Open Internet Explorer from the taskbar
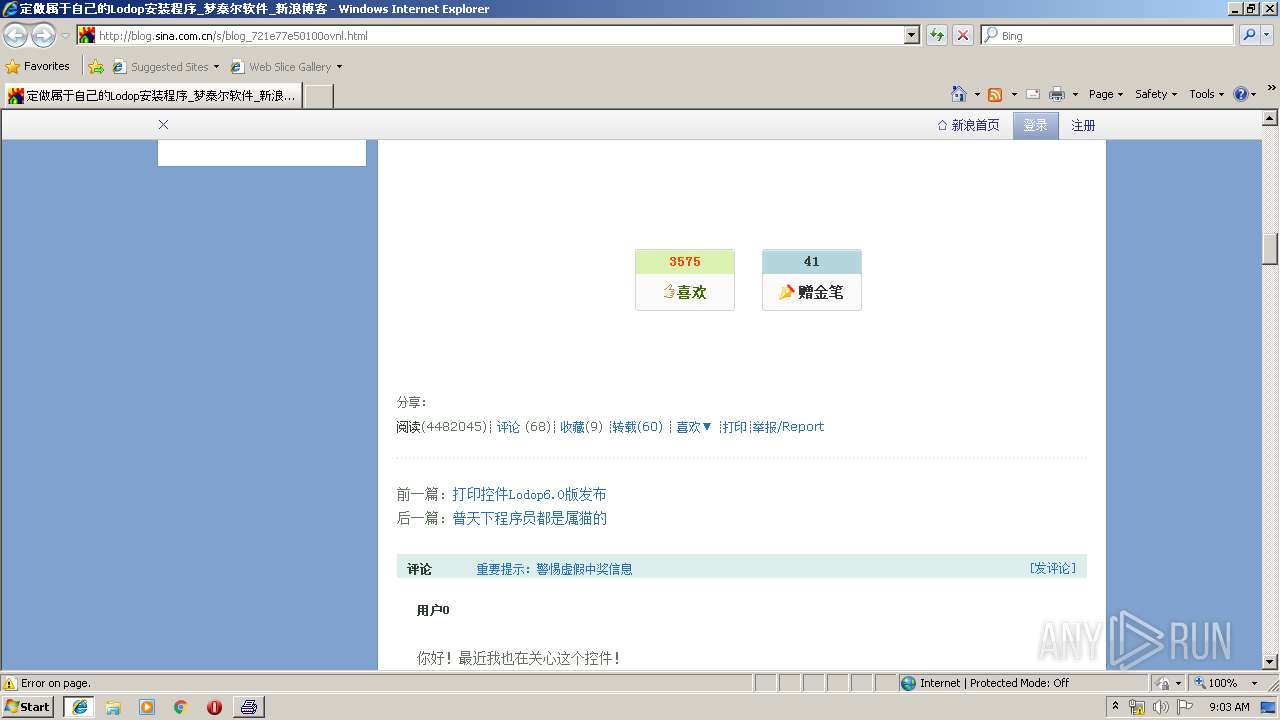The image size is (1280, 720). pyautogui.click(x=79, y=707)
